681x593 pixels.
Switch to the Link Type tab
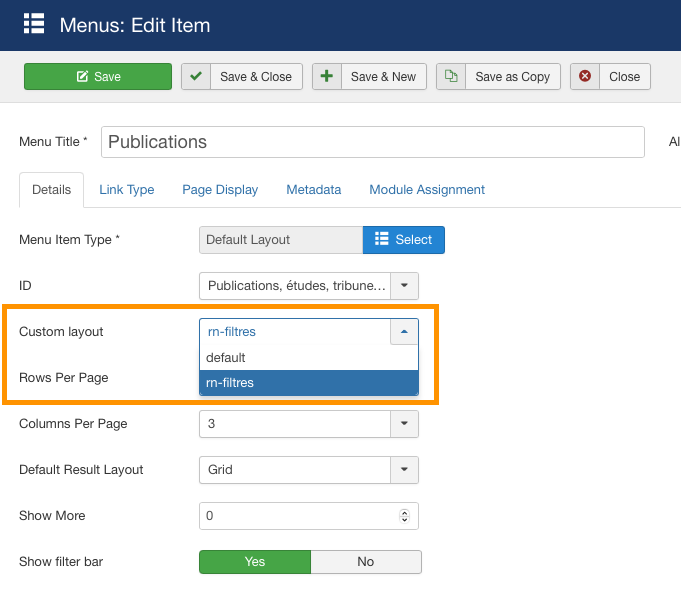[126, 189]
